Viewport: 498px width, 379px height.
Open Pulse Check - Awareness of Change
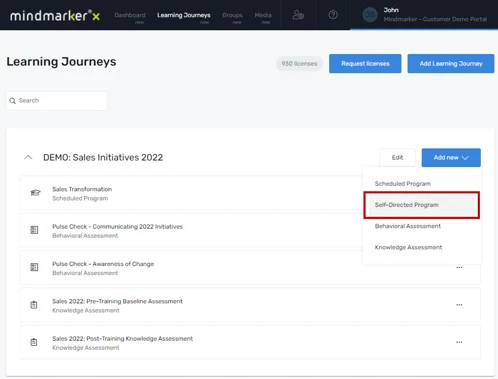coord(250,268)
